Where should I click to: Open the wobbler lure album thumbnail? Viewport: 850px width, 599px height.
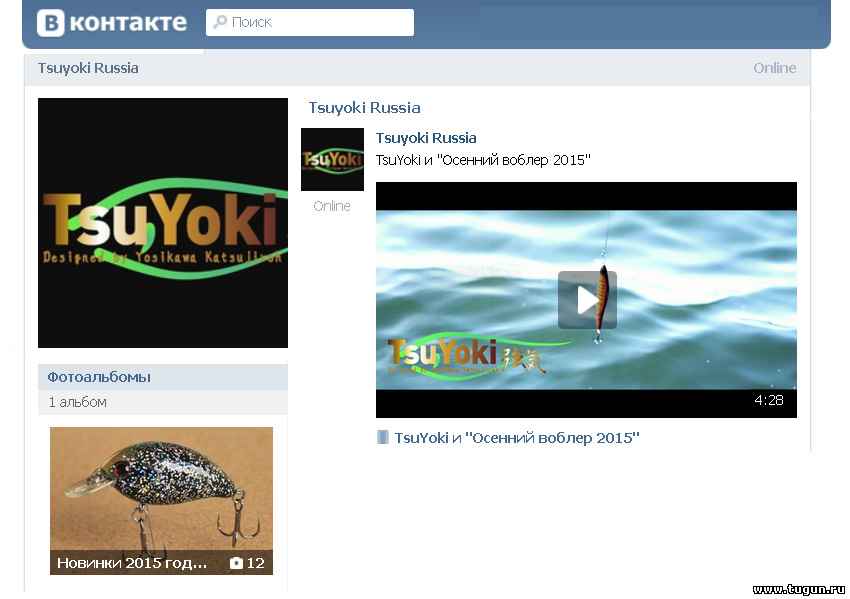[161, 485]
